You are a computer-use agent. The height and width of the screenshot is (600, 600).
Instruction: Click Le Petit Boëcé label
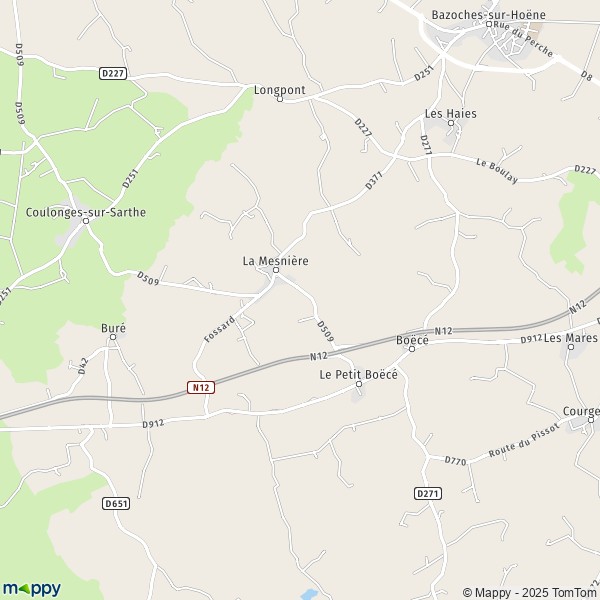[359, 374]
